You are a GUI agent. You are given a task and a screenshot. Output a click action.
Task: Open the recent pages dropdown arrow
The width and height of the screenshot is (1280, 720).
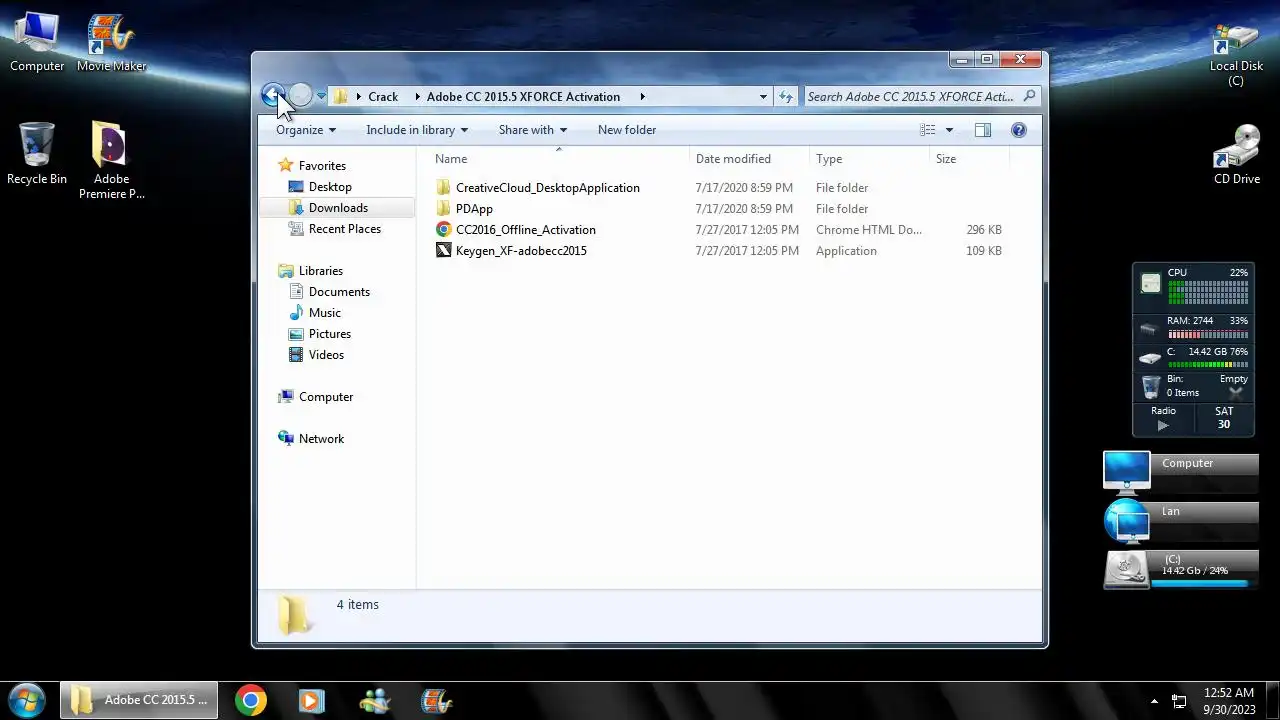pyautogui.click(x=321, y=97)
